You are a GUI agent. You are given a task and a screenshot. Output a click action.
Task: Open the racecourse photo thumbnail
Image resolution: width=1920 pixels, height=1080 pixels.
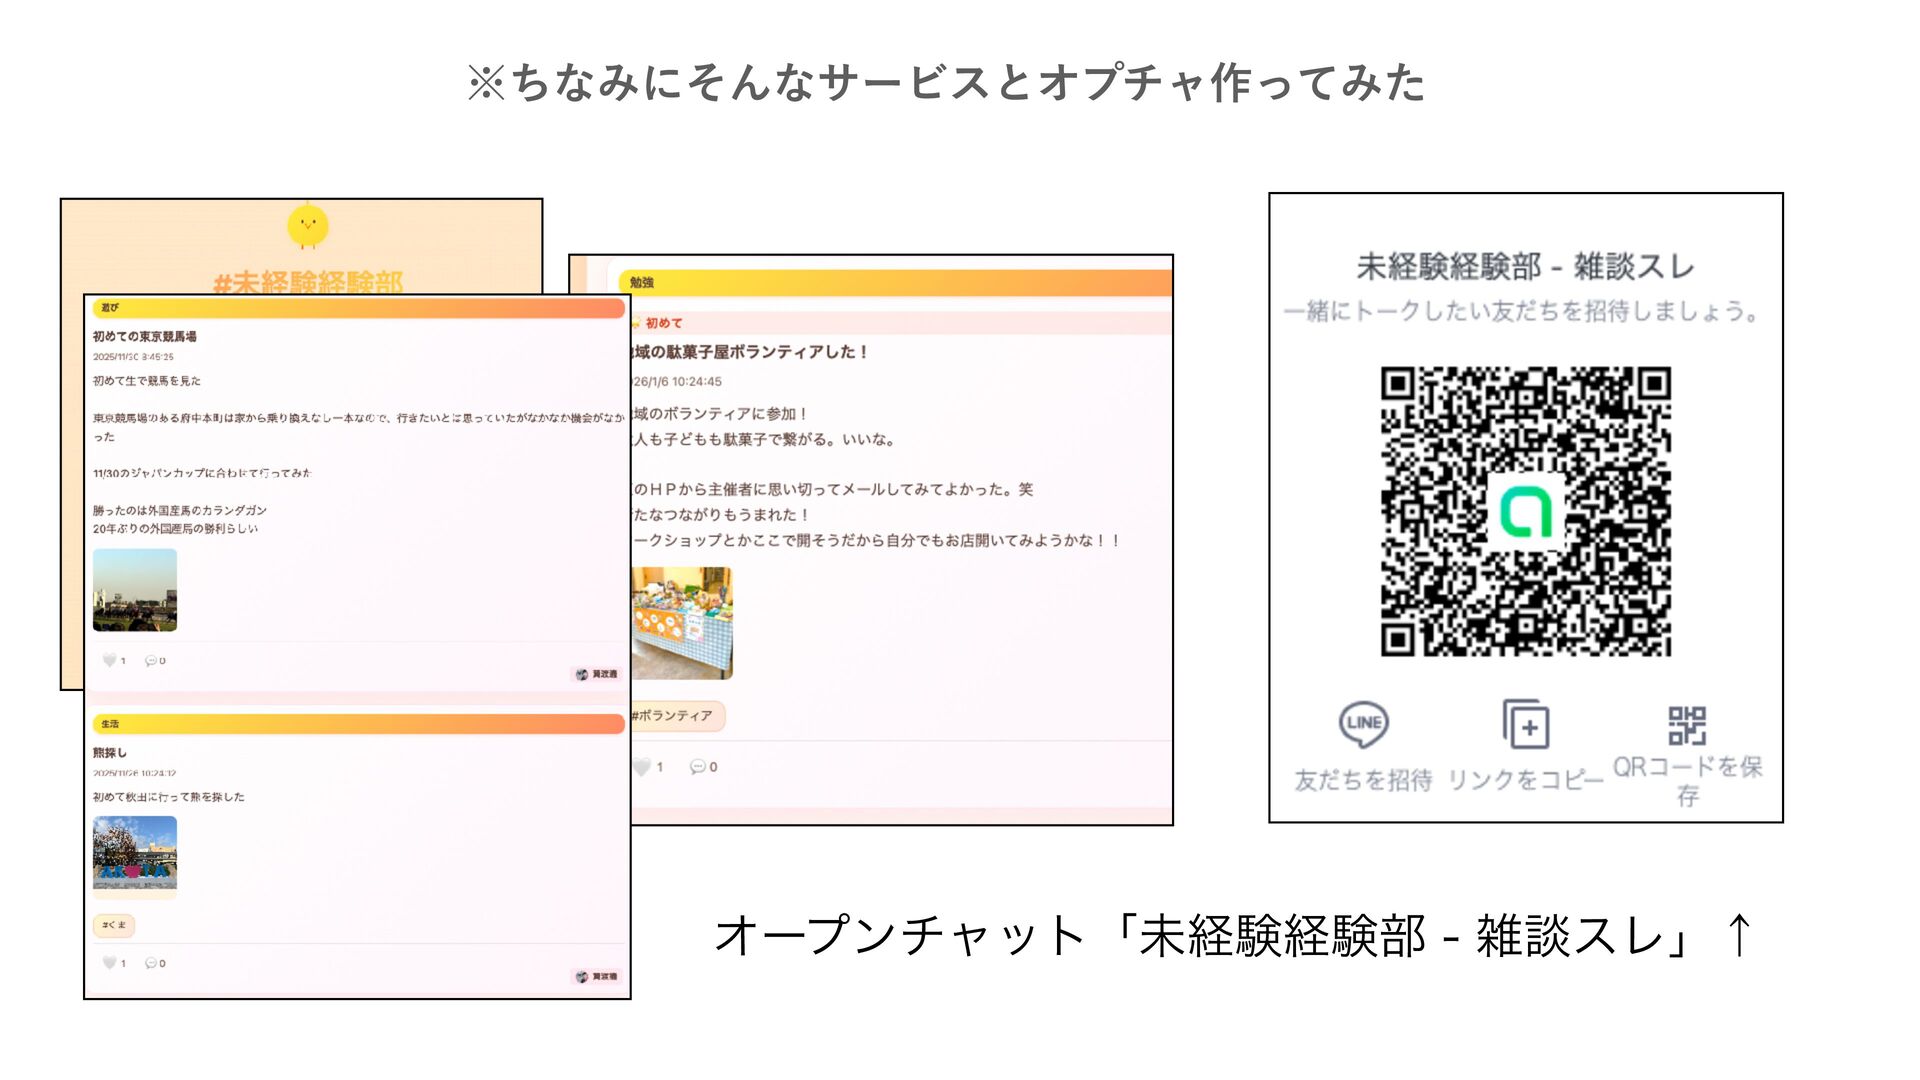click(x=135, y=590)
